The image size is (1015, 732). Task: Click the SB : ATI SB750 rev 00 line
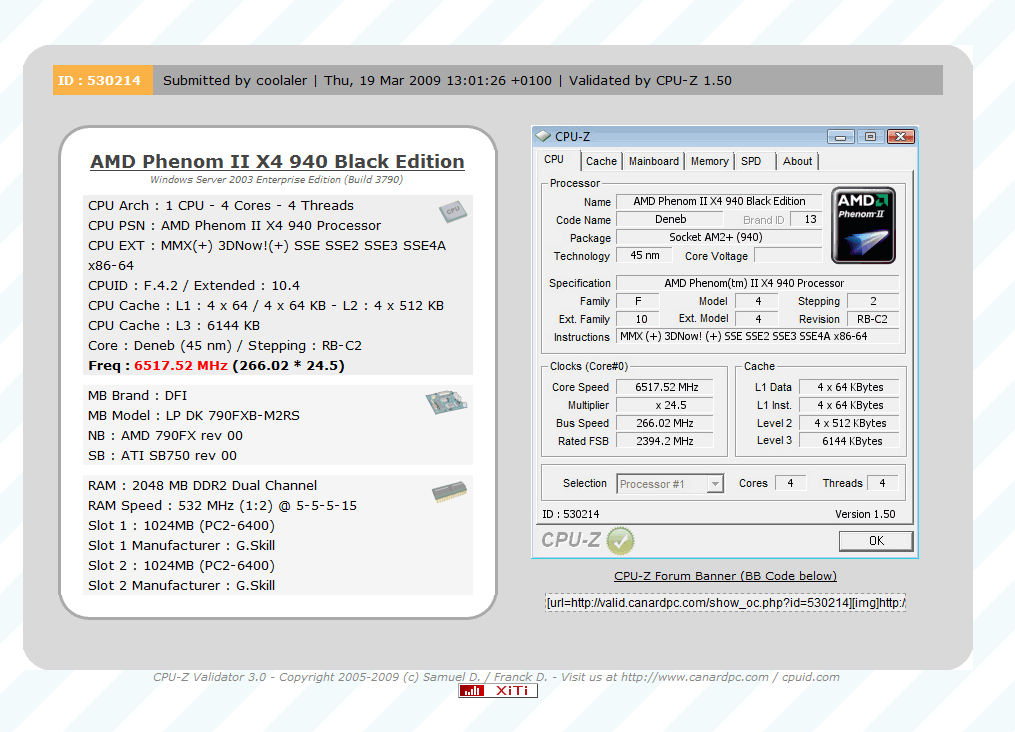click(x=162, y=456)
